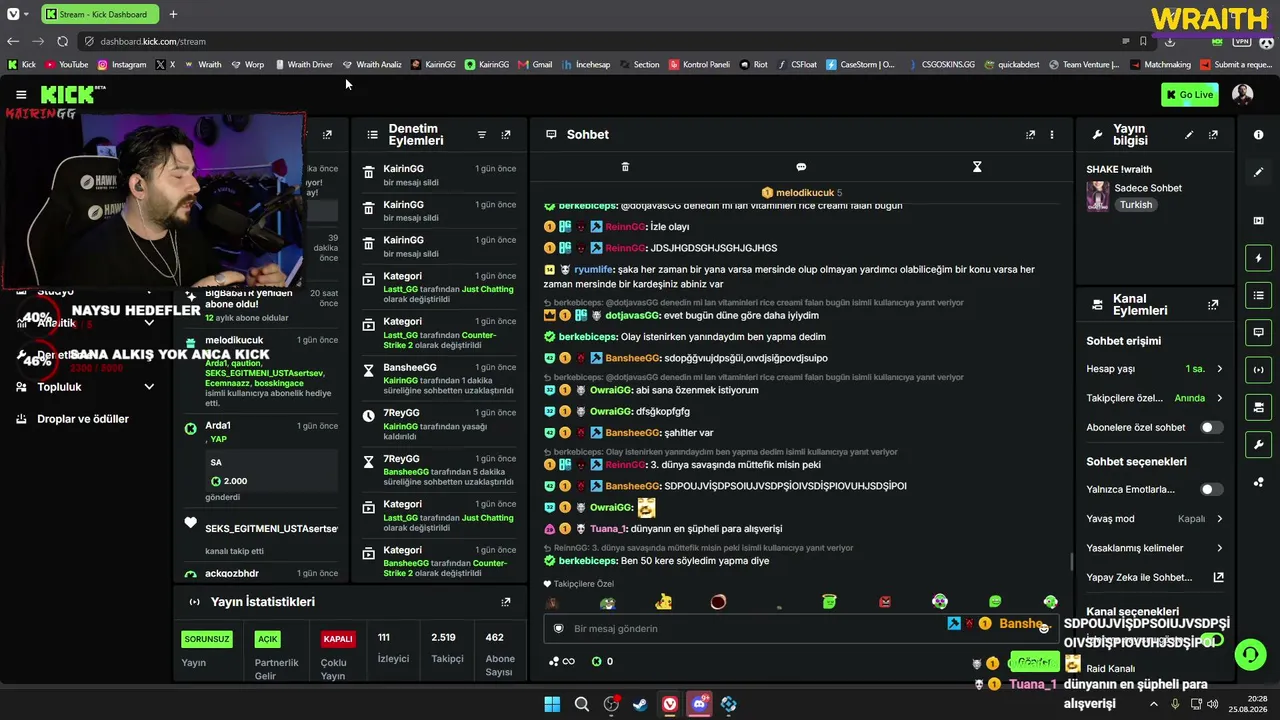This screenshot has height=720, width=1280.
Task: Open Vivaldi from the taskbar
Action: (x=670, y=704)
